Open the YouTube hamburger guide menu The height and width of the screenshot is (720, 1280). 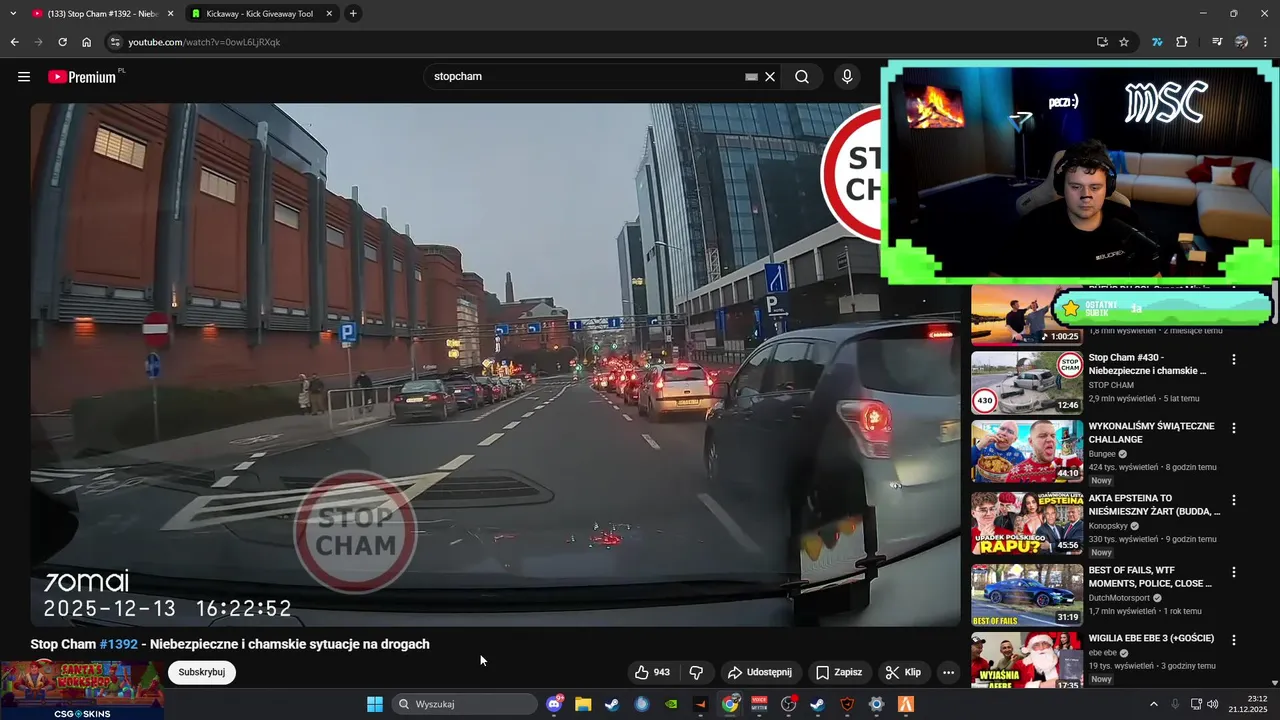pos(24,77)
